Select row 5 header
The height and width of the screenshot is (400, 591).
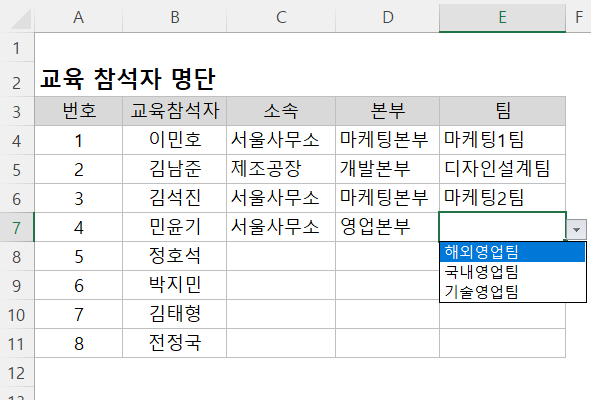click(17, 170)
